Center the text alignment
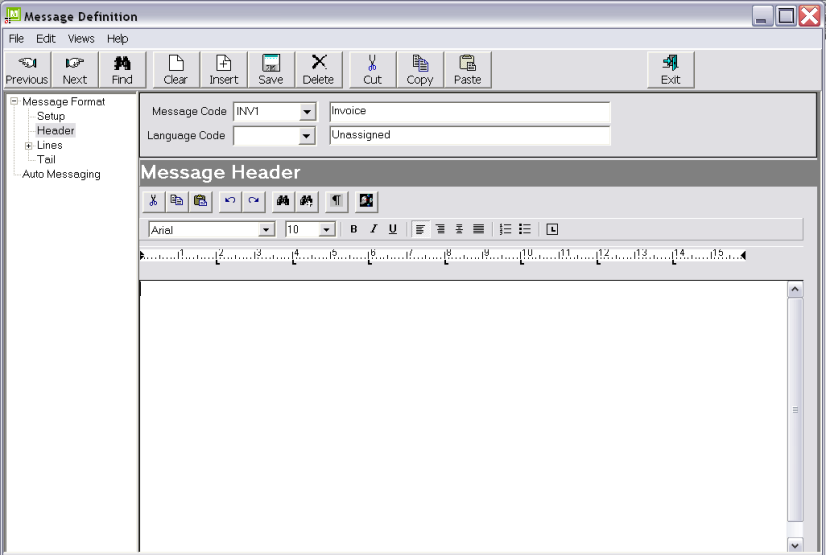This screenshot has width=826, height=555. (459, 229)
